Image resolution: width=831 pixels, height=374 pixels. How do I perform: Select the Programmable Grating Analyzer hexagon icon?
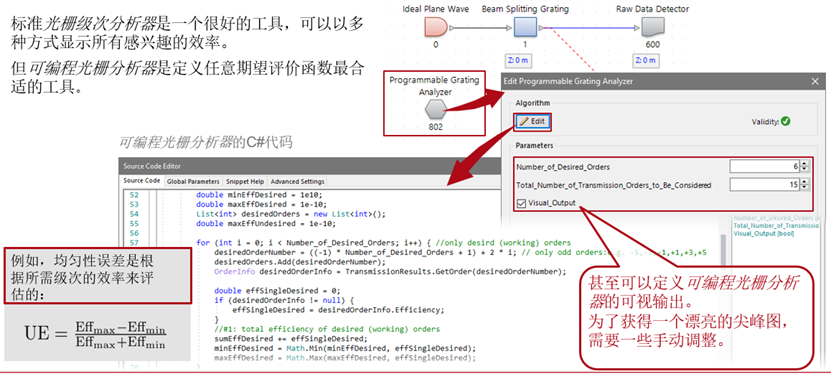click(x=435, y=111)
